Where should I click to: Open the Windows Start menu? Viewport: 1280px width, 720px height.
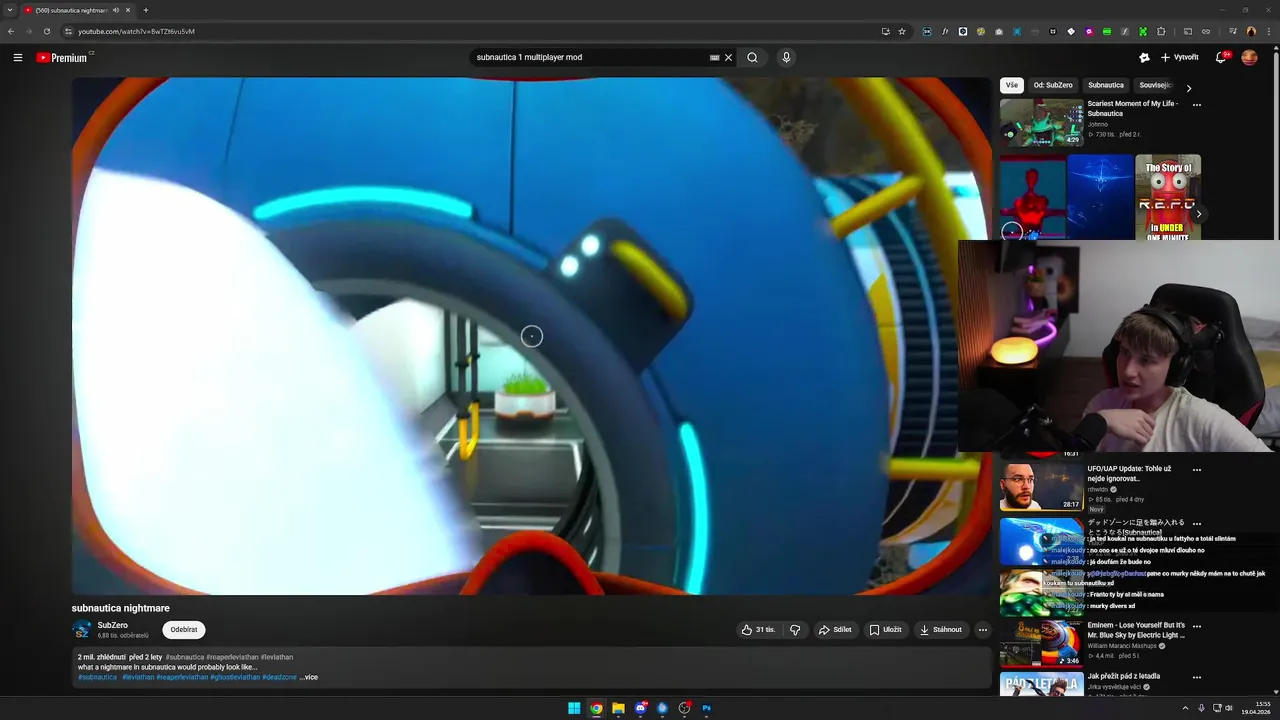coord(574,708)
